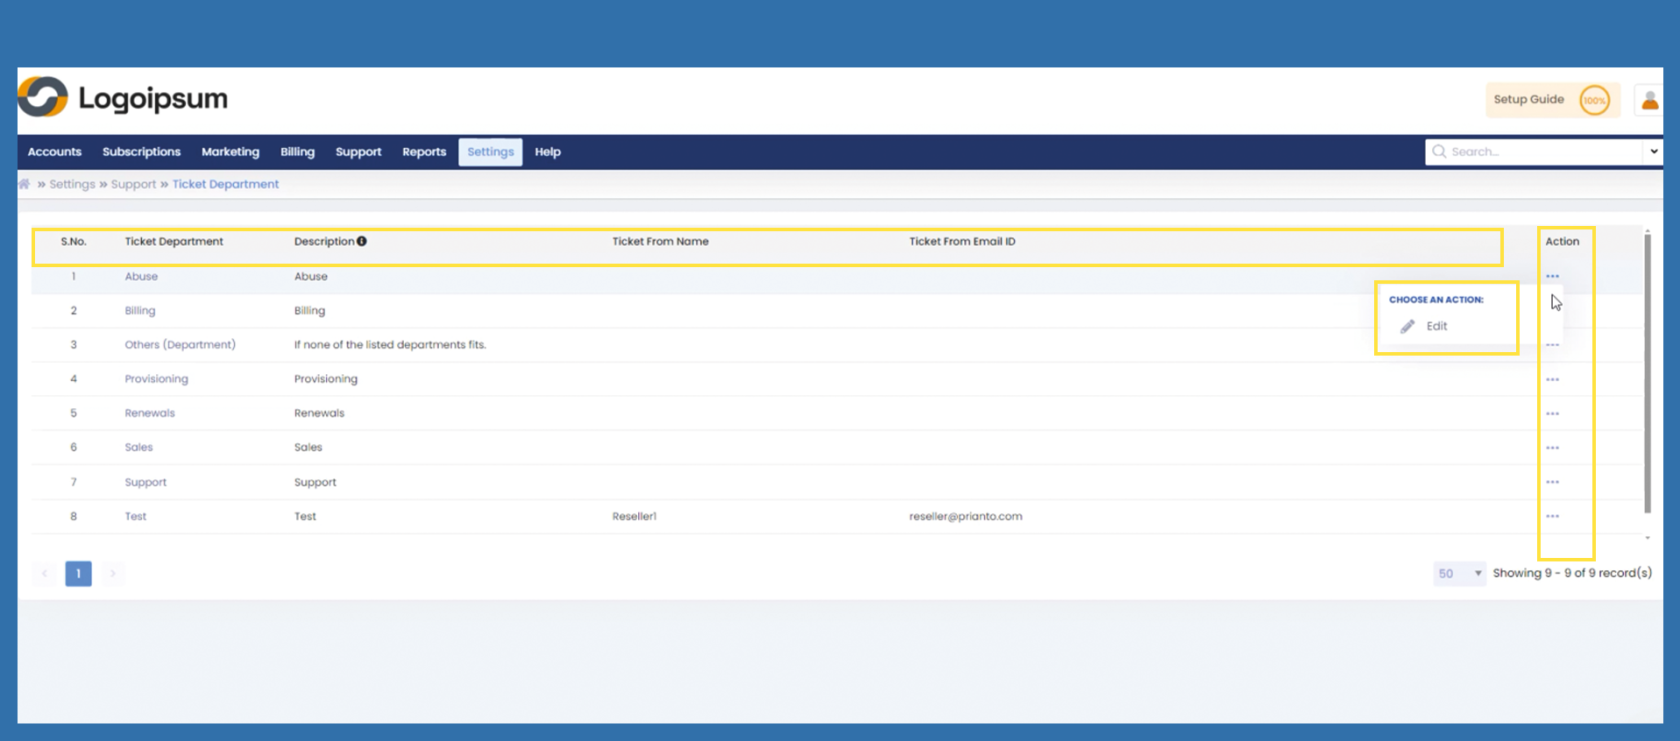Click the user profile avatar icon
Viewport: 1680px width, 741px height.
pos(1649,100)
